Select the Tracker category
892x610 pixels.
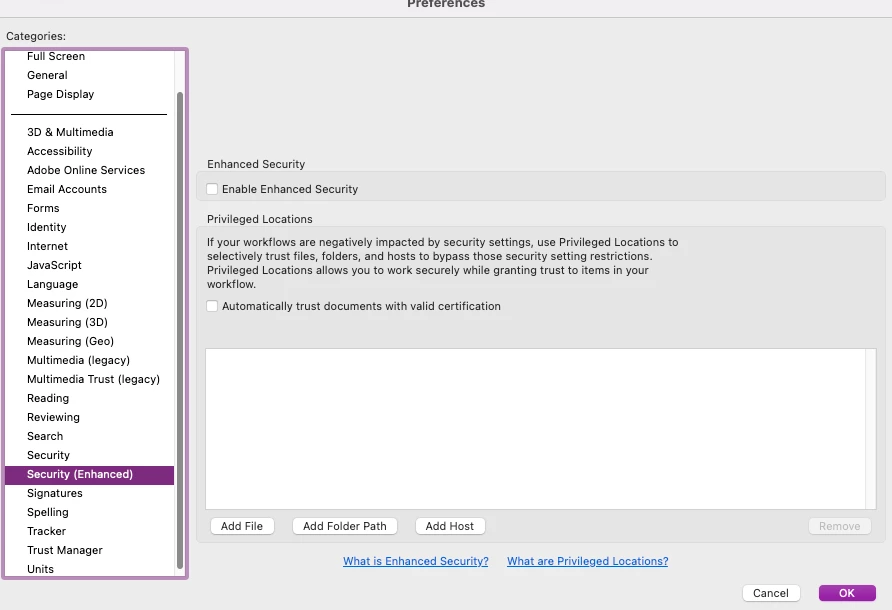(89, 531)
